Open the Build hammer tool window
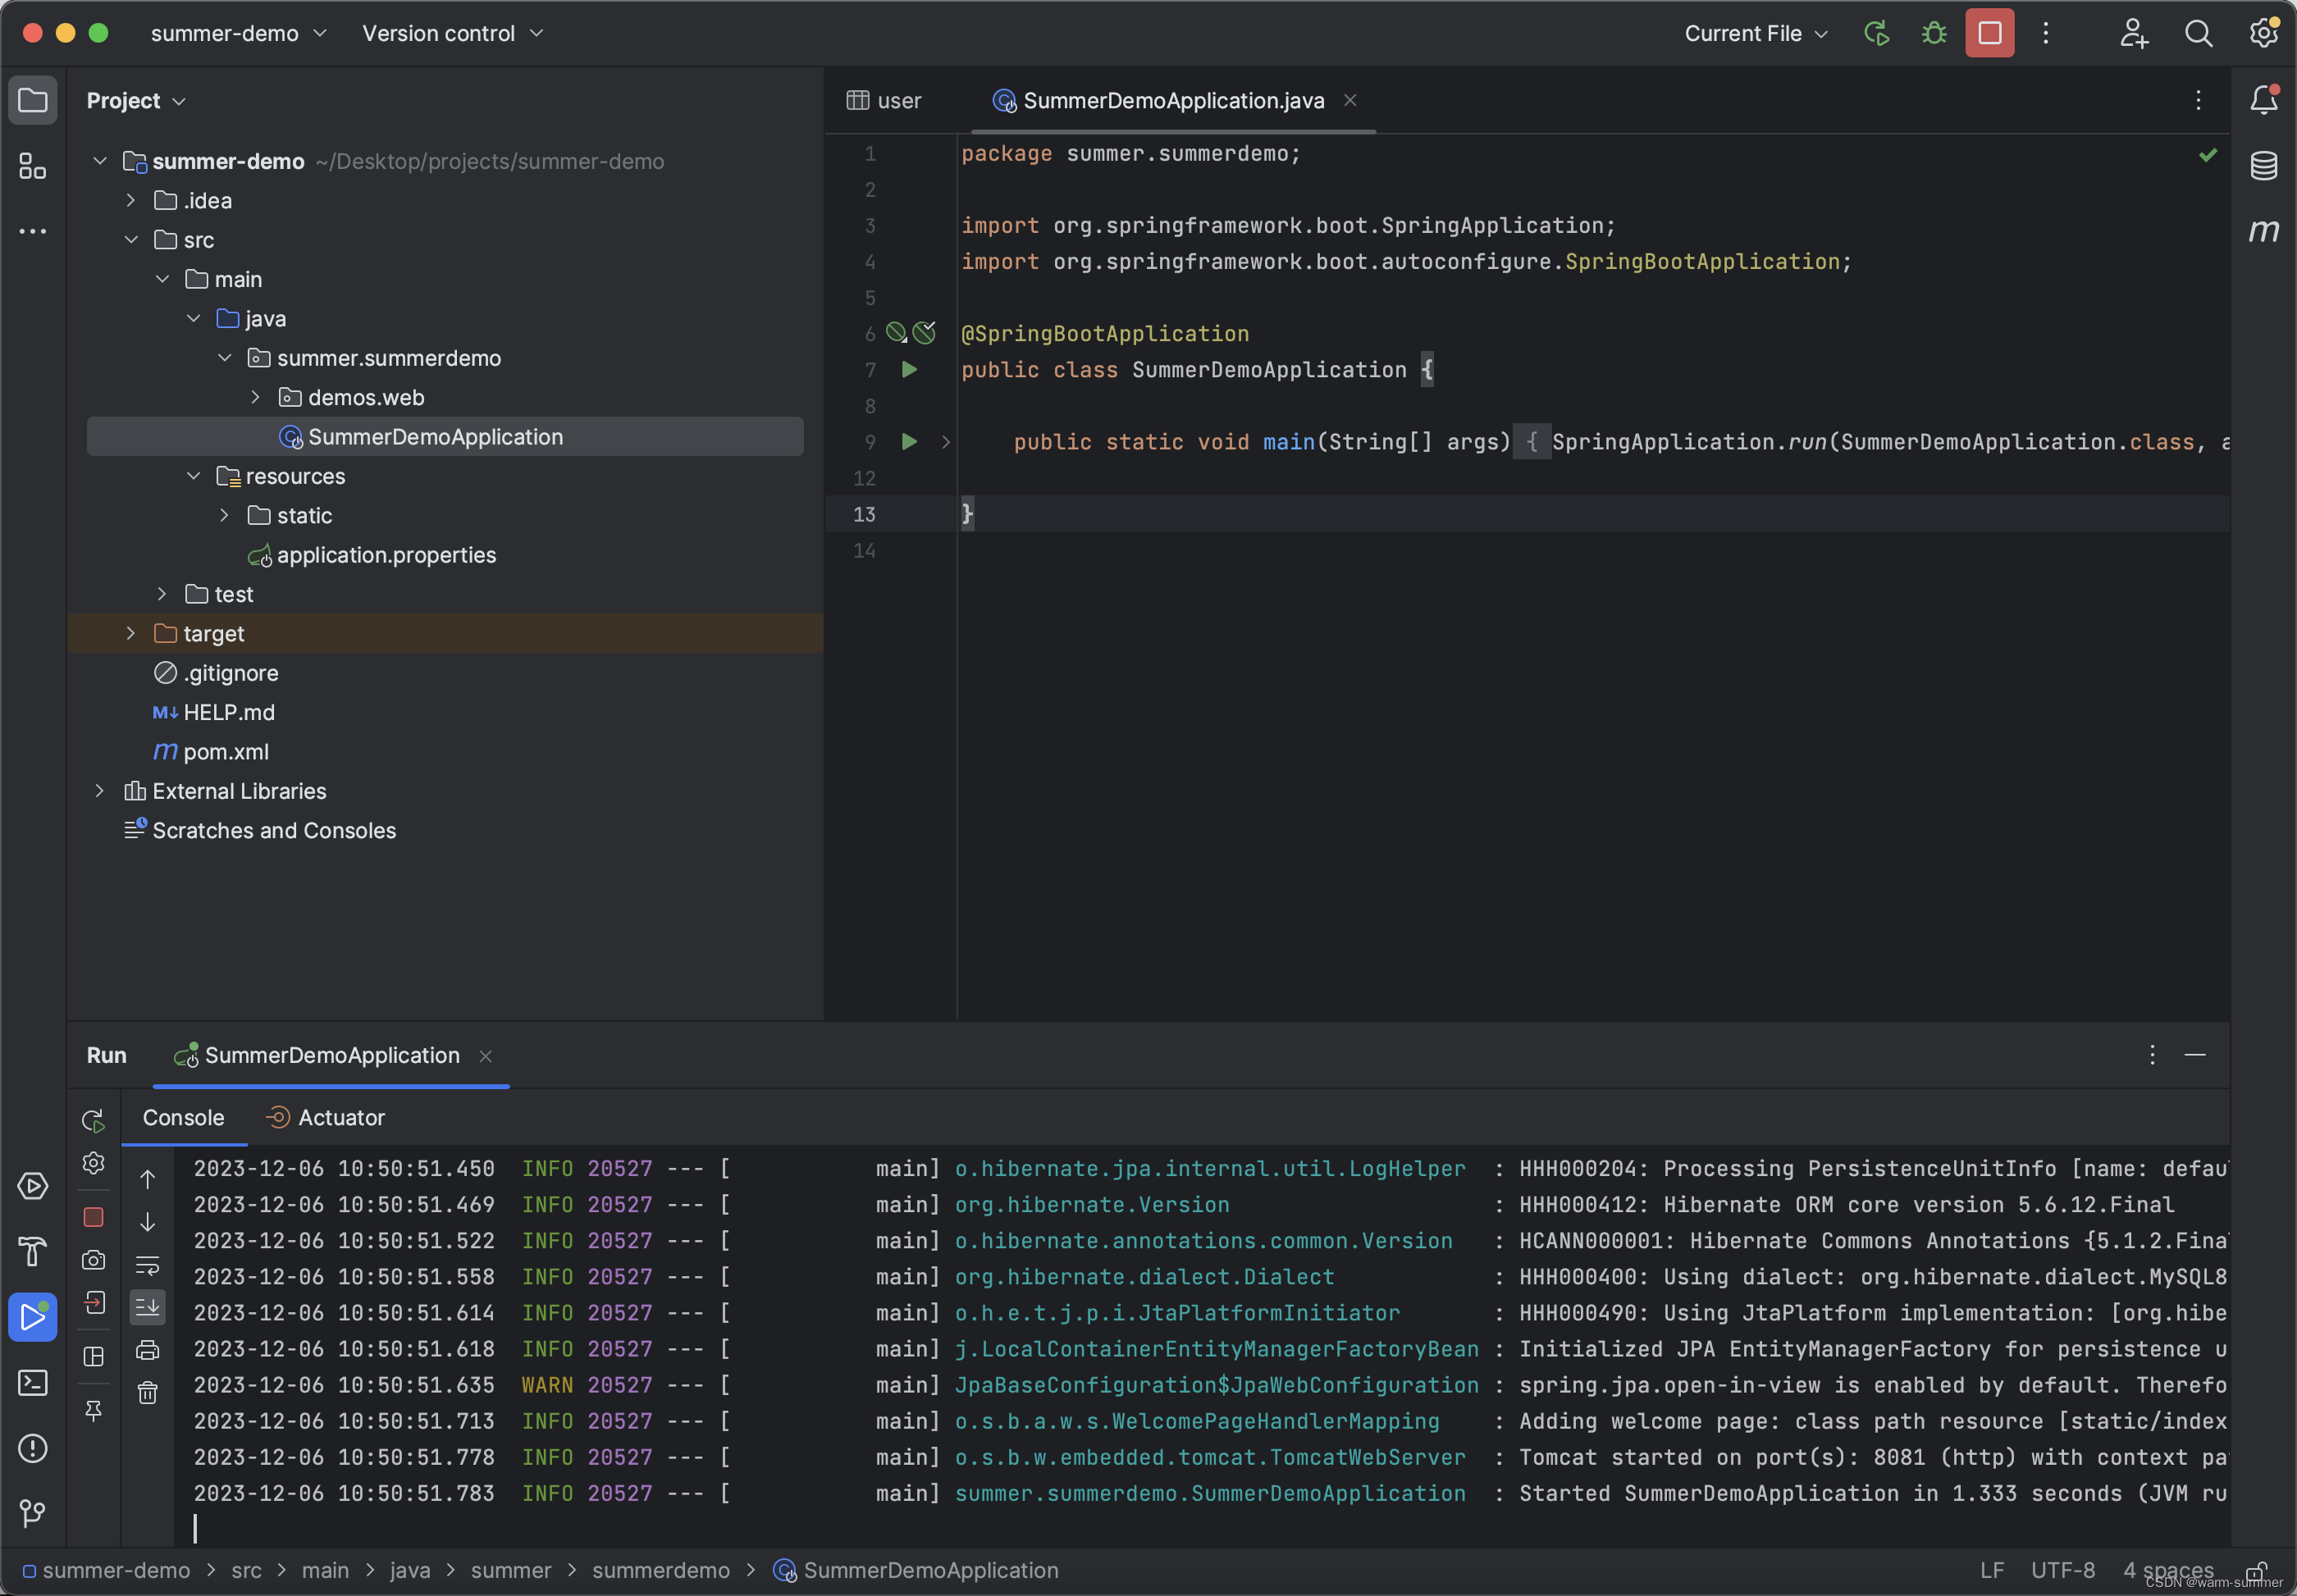This screenshot has height=1596, width=2297. pos(32,1251)
